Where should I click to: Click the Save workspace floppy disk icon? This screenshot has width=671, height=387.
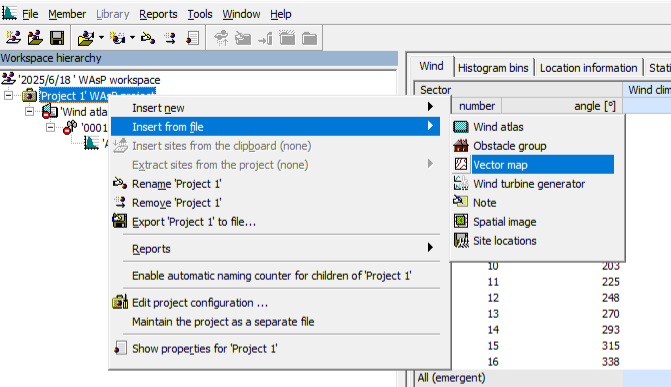point(57,38)
